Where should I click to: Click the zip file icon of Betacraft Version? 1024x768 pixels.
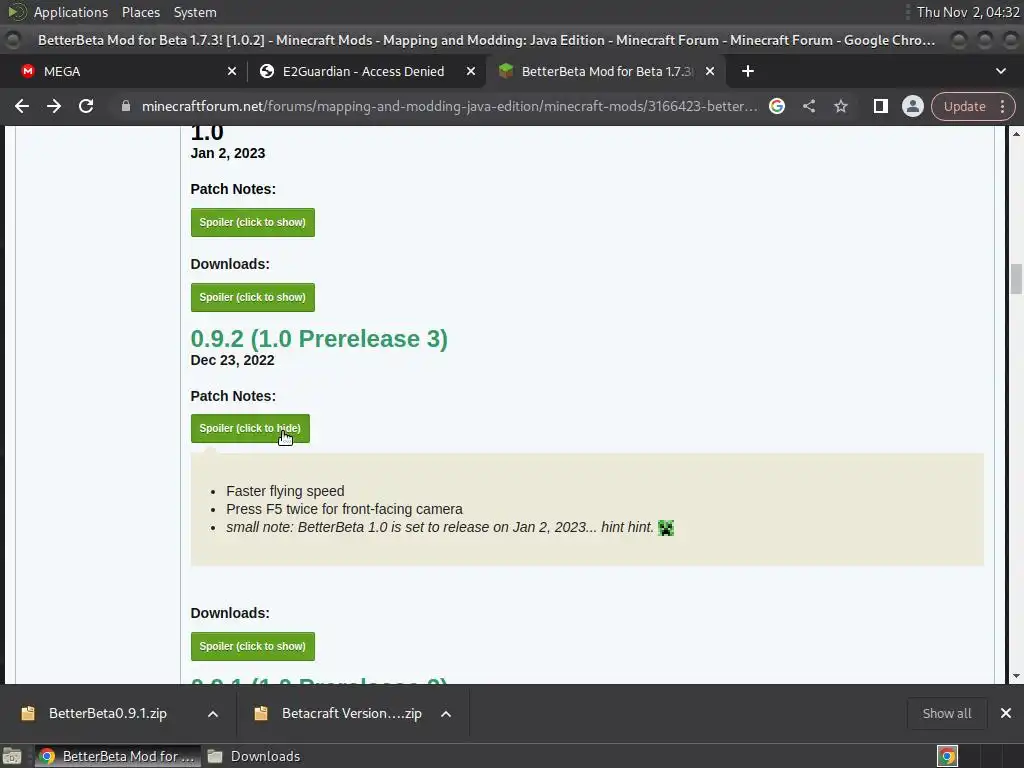tap(261, 713)
